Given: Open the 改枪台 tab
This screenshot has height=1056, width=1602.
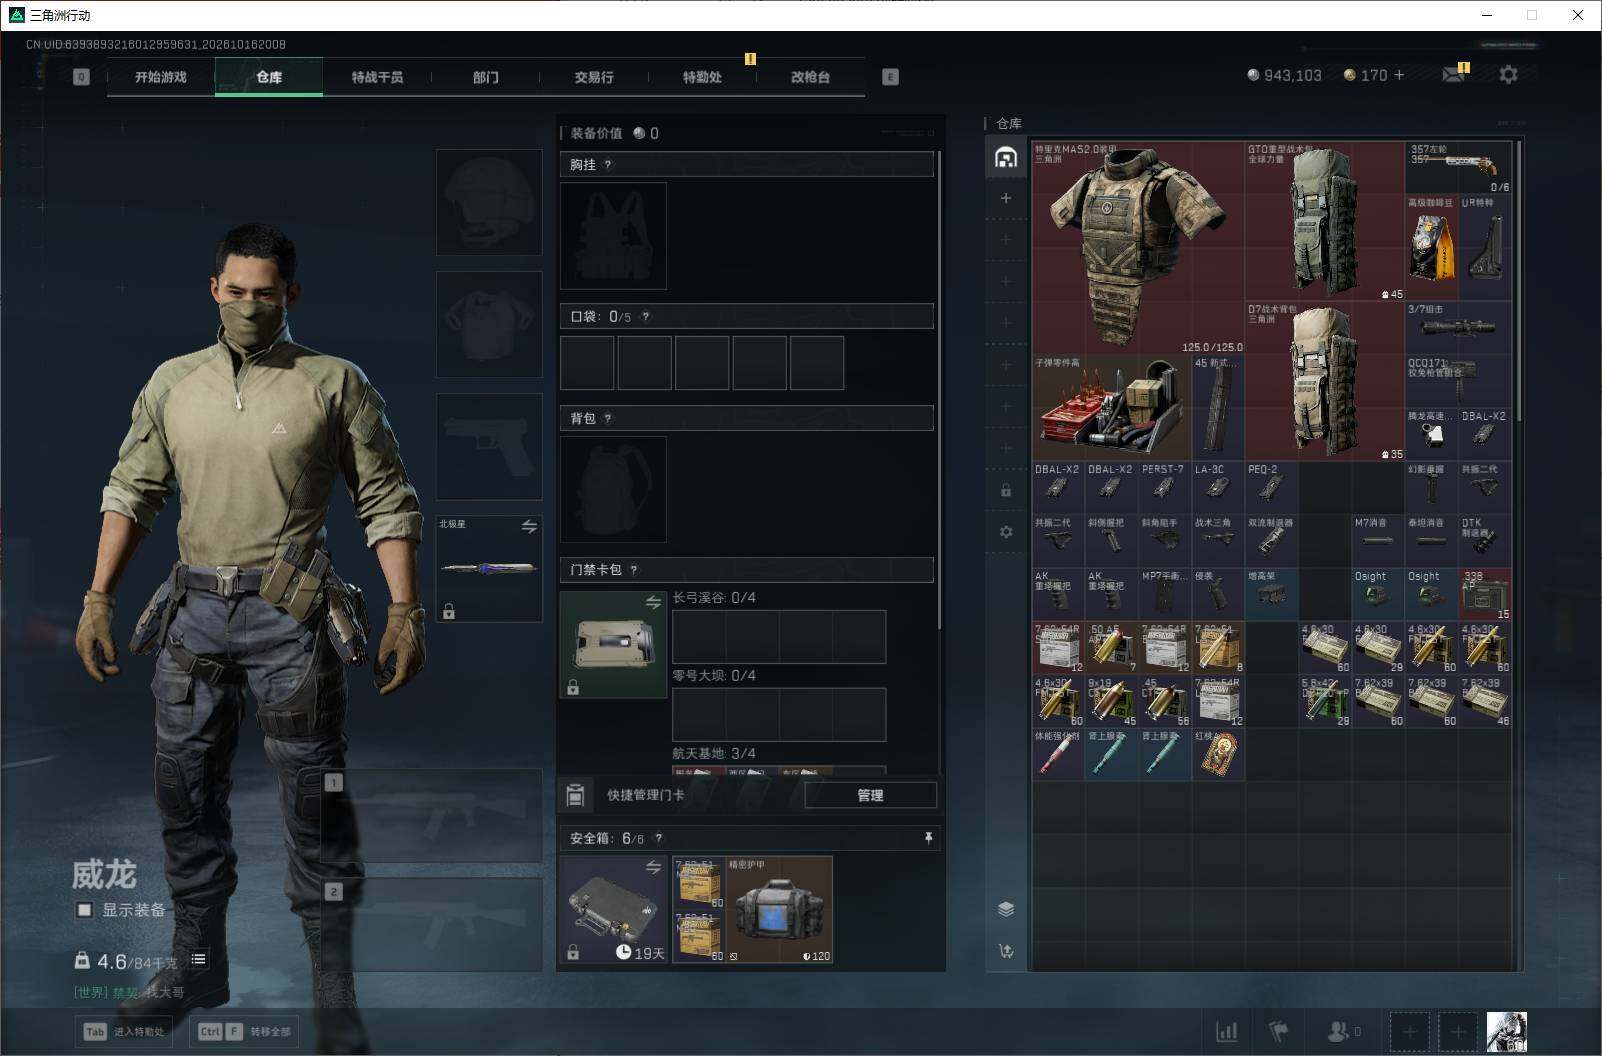Looking at the screenshot, I should tap(810, 77).
